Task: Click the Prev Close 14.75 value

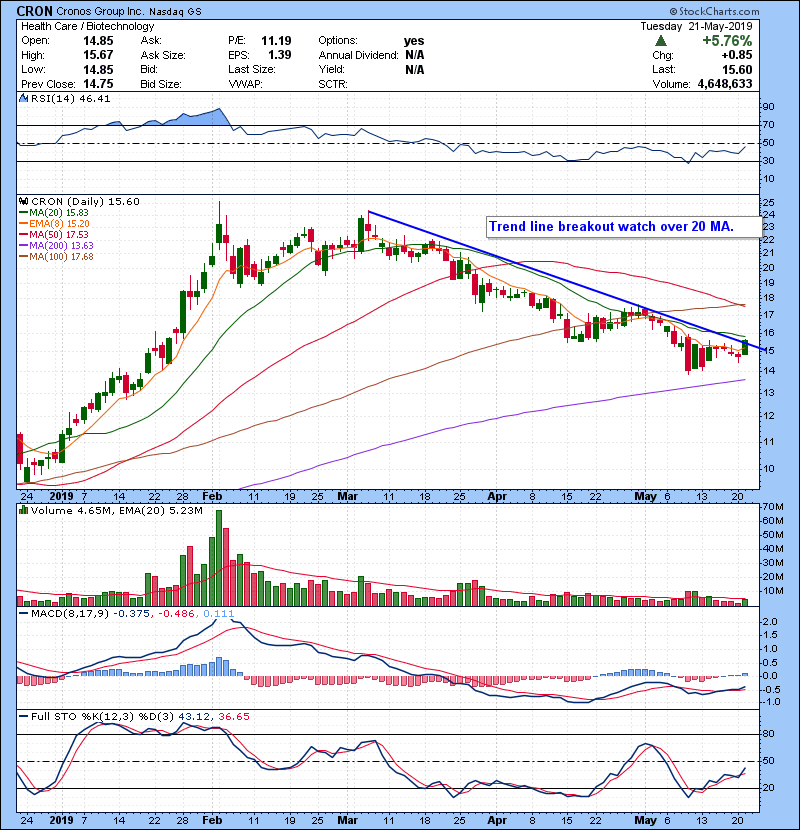Action: (x=98, y=84)
